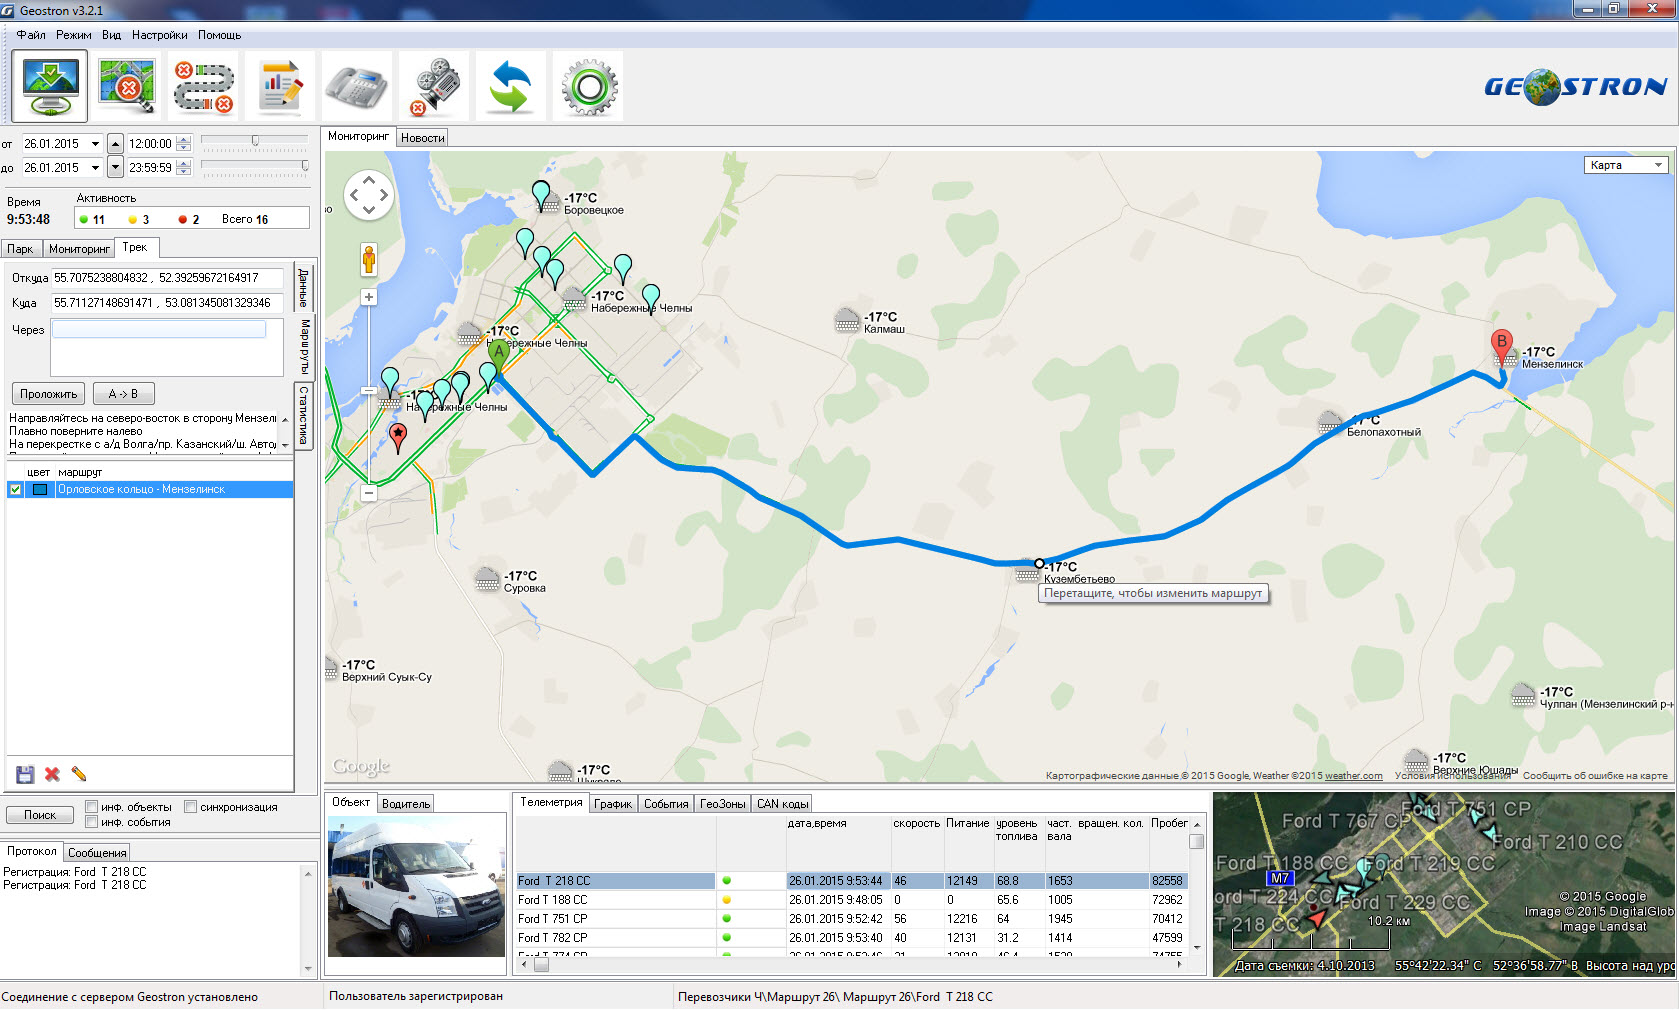Zoom in the map with plus button
The height and width of the screenshot is (1010, 1679).
coord(369,297)
